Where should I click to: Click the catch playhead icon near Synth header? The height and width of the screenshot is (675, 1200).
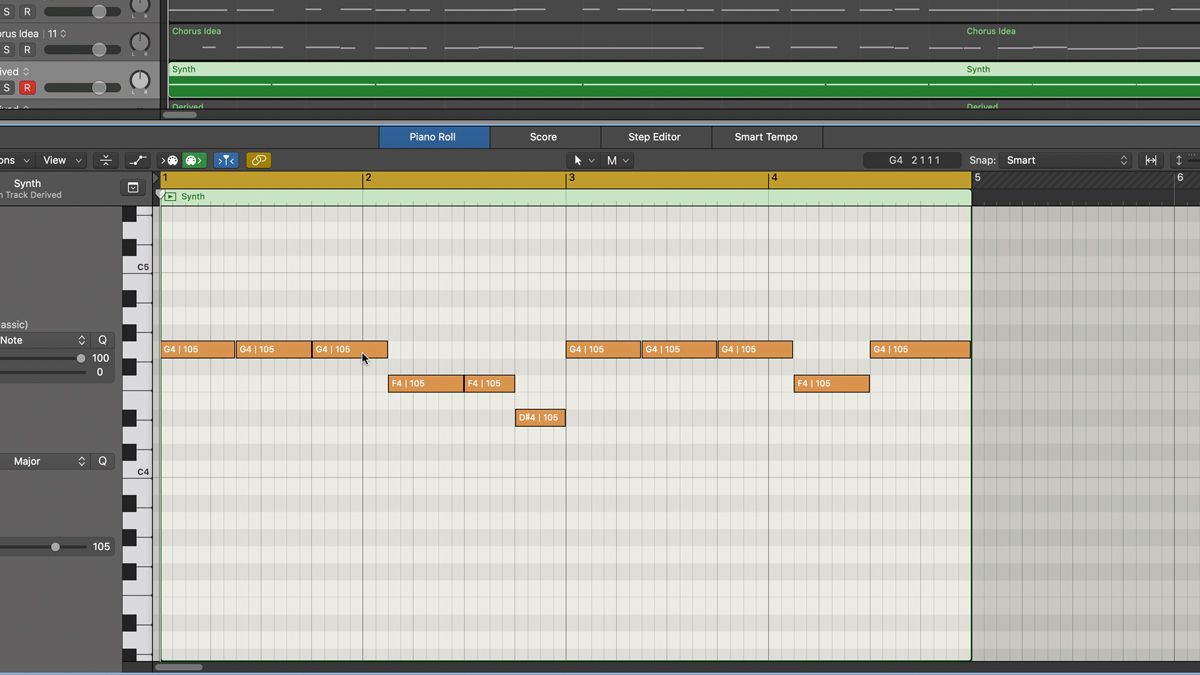169,196
